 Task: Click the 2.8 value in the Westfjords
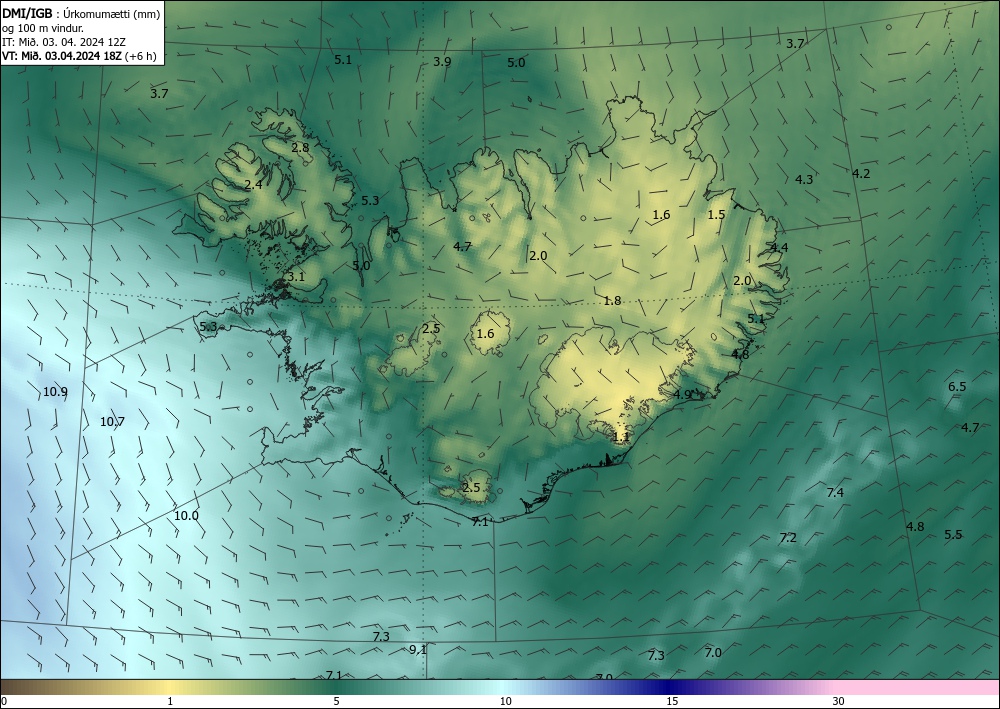point(300,147)
